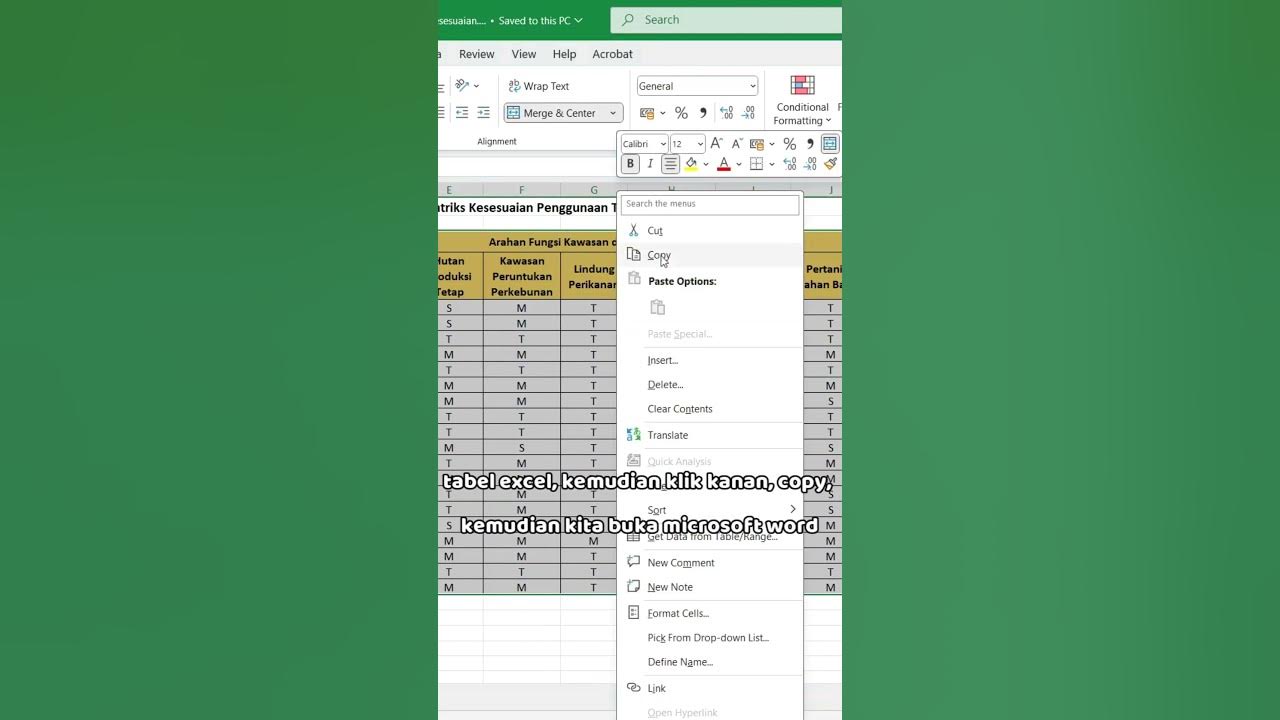
Task: Select column F header
Action: (521, 190)
